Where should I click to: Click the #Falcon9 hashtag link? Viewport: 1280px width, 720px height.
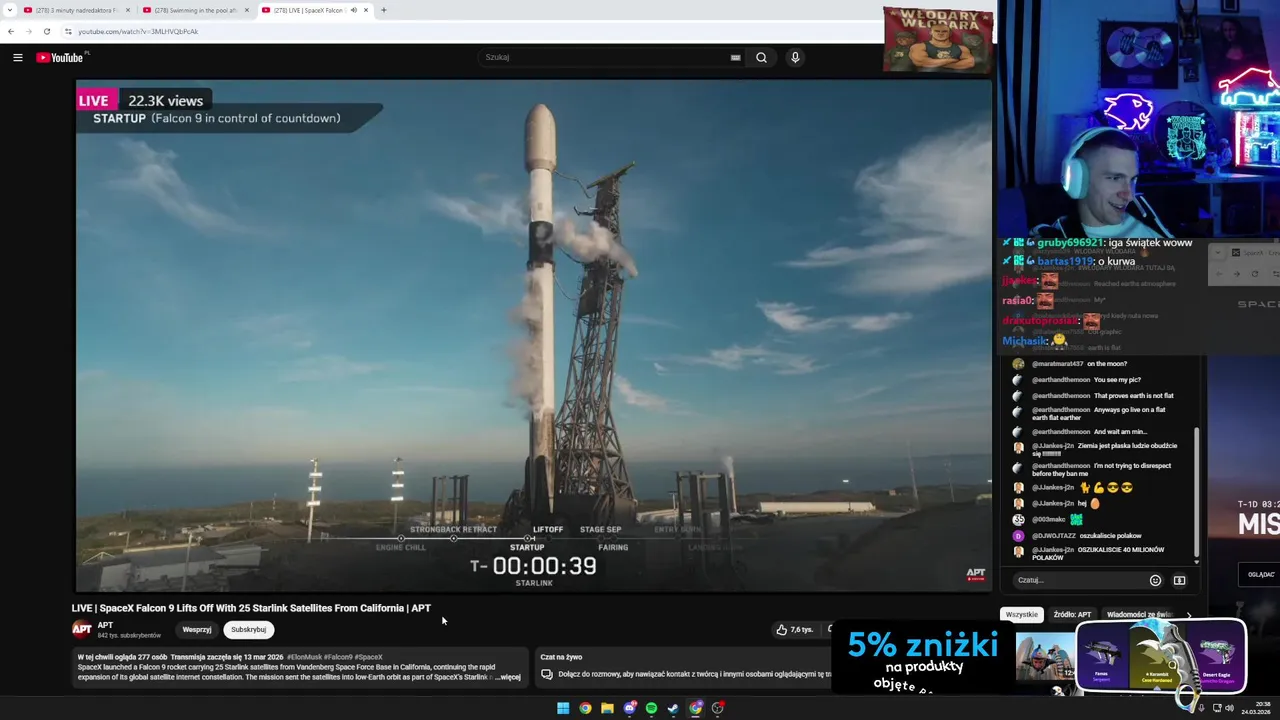click(338, 657)
